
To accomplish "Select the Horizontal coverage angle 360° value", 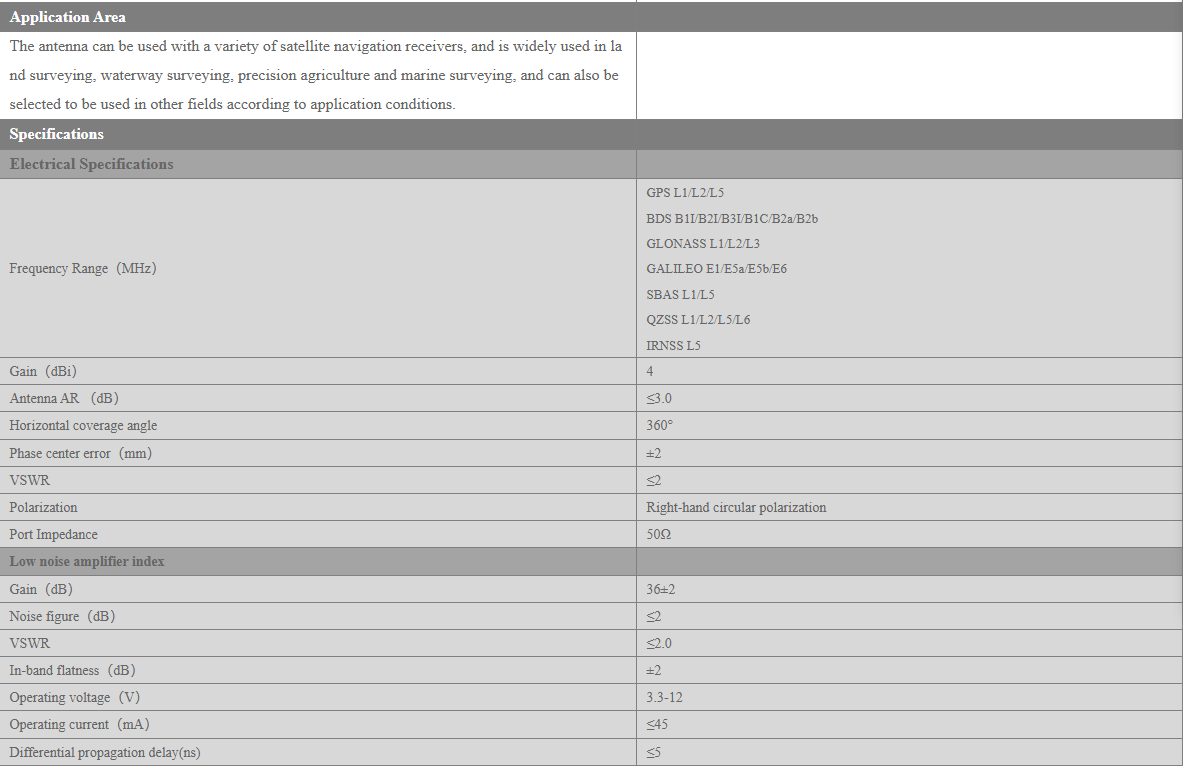I will point(659,426).
